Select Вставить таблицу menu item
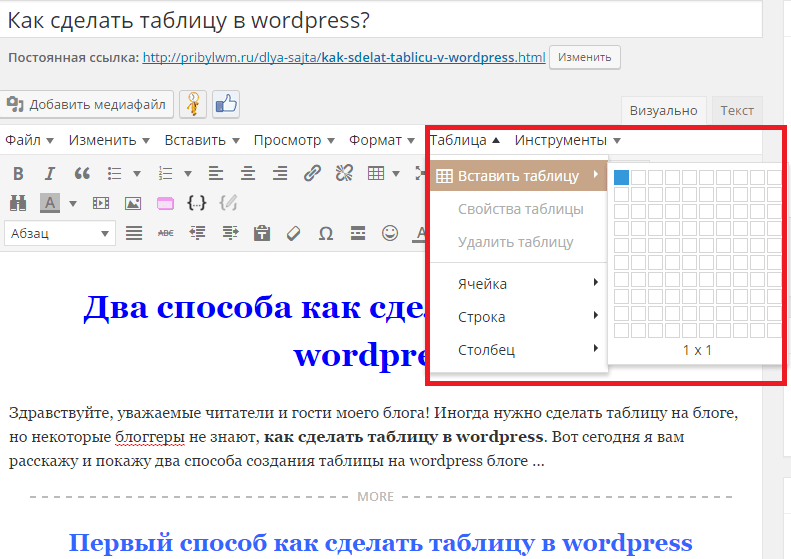The height and width of the screenshot is (559, 791). click(519, 176)
